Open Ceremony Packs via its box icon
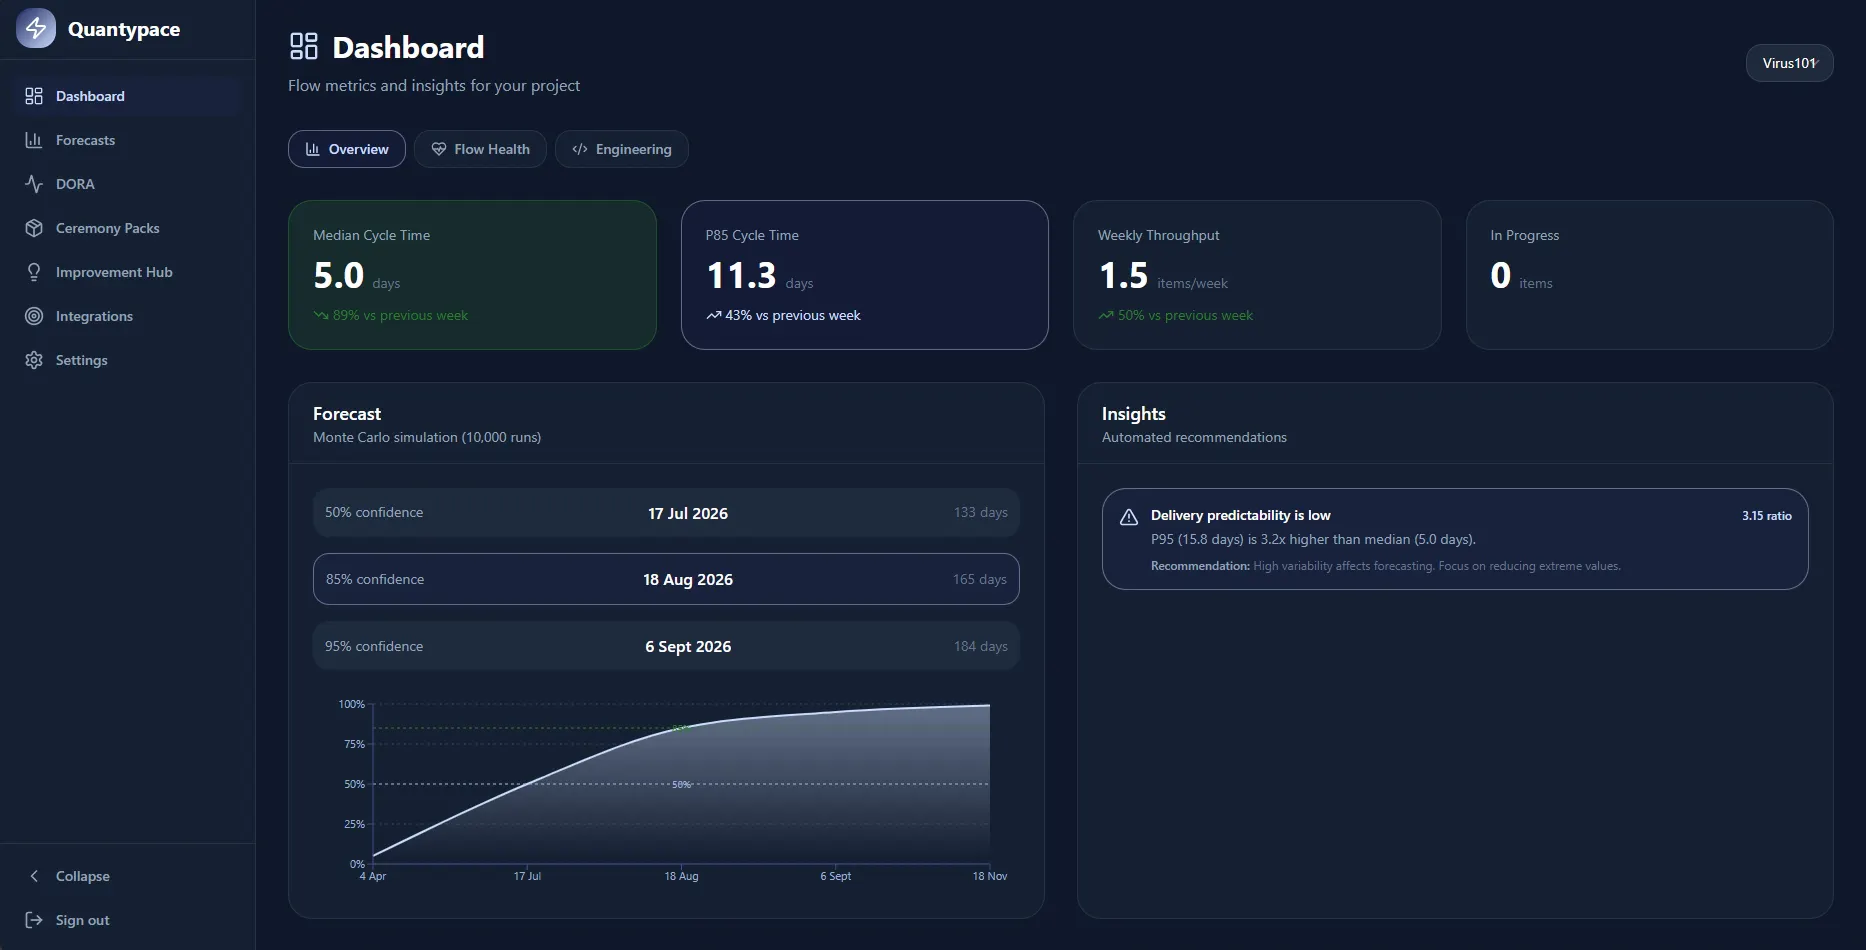Viewport: 1866px width, 950px height. [34, 228]
